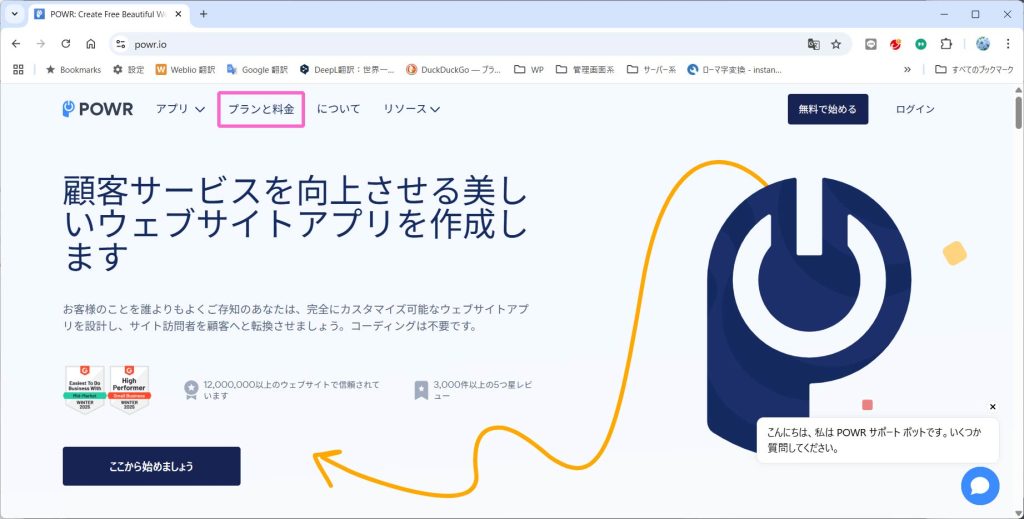Open the Chrome three-dot menu
The height and width of the screenshot is (519, 1024).
(x=1008, y=44)
